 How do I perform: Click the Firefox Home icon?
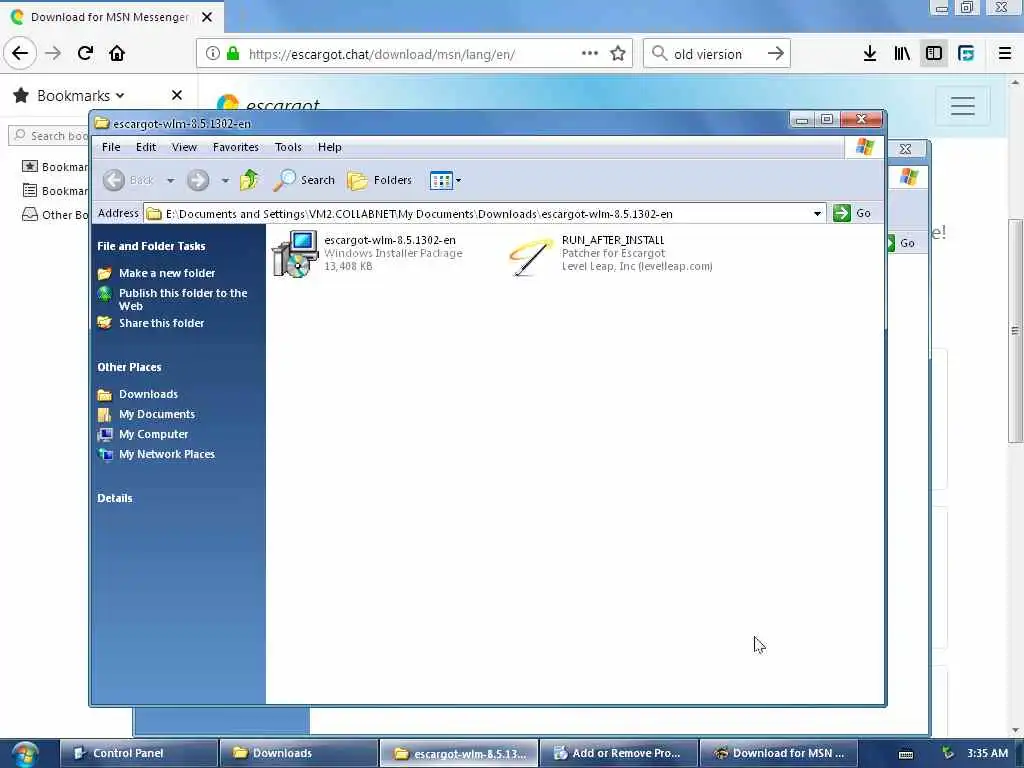pos(117,53)
